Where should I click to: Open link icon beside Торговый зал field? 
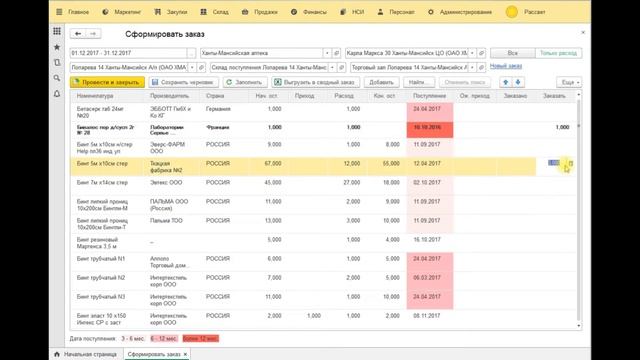[x=481, y=67]
